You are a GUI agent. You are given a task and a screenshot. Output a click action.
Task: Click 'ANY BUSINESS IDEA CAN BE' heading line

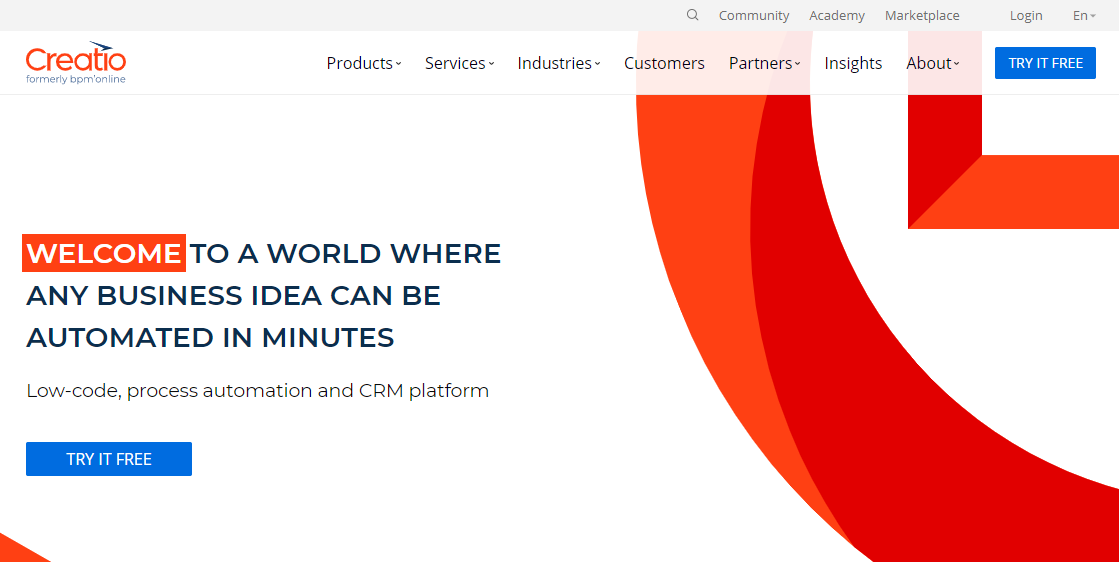(233, 295)
